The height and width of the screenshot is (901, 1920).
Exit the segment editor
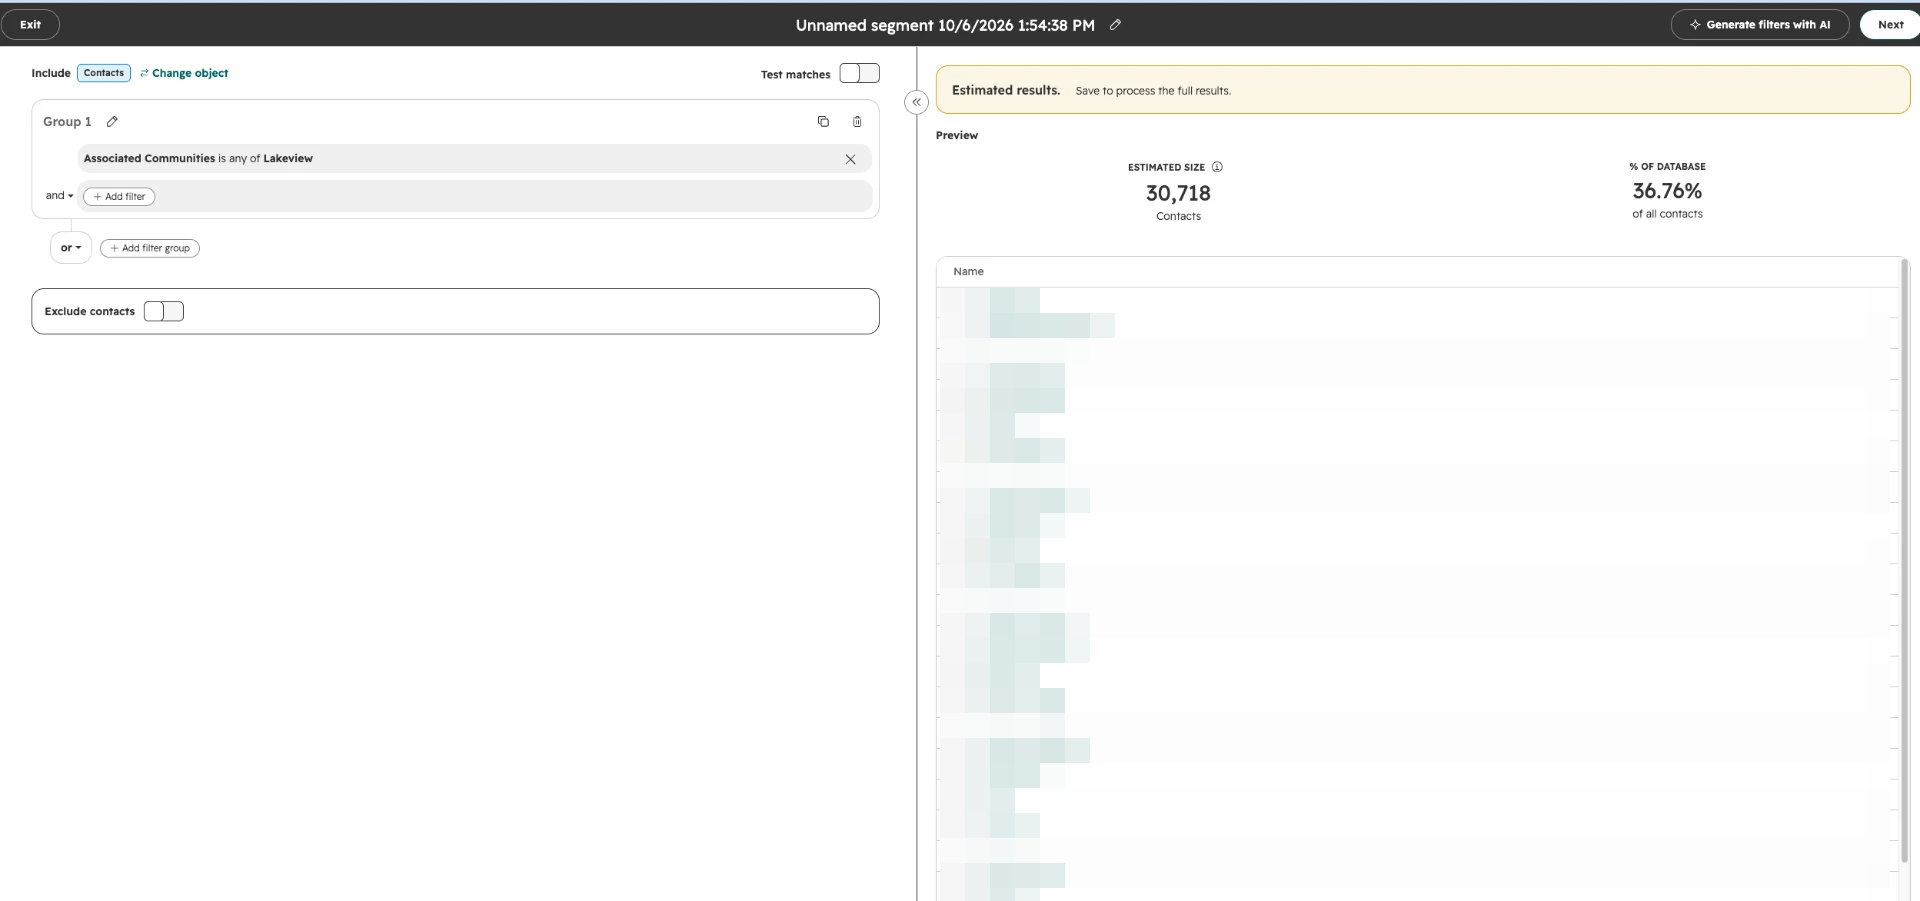30,25
